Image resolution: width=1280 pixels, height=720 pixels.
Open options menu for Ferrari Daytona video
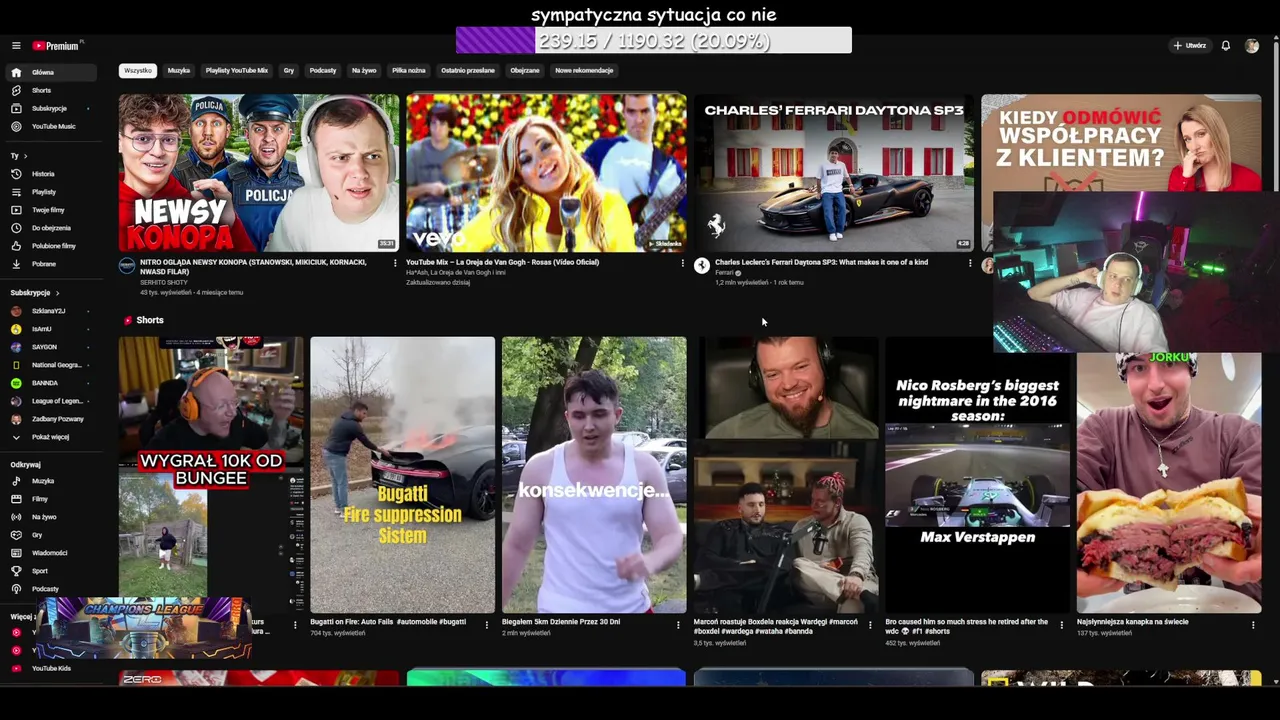[x=970, y=263]
